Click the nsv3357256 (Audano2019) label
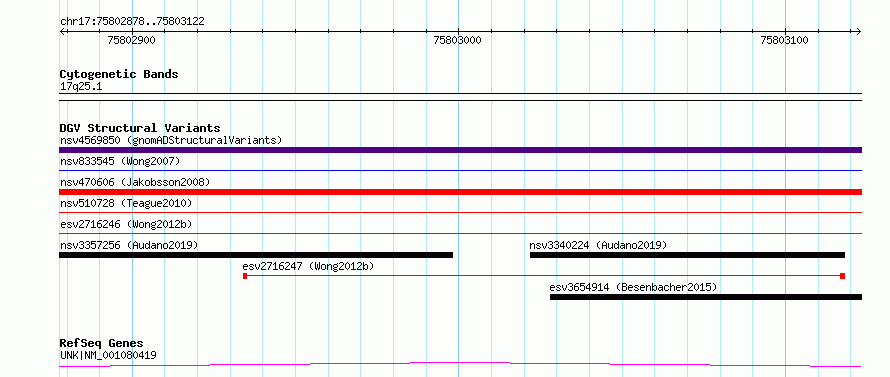The image size is (890, 377). point(129,245)
